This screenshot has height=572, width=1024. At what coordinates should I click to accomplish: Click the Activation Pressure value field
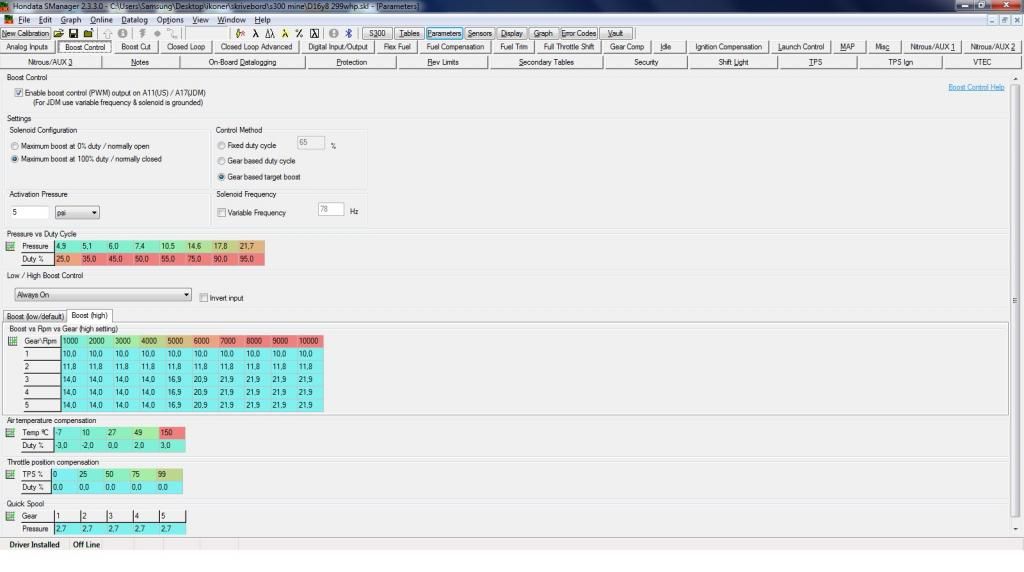point(29,213)
